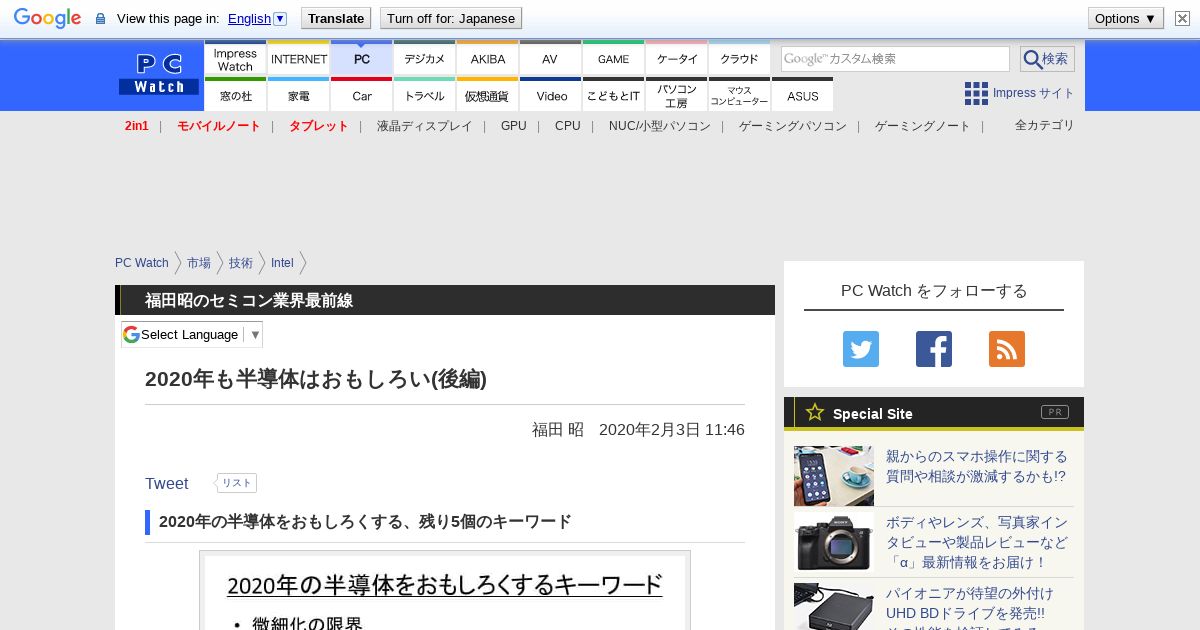Click the Translate button

[336, 18]
